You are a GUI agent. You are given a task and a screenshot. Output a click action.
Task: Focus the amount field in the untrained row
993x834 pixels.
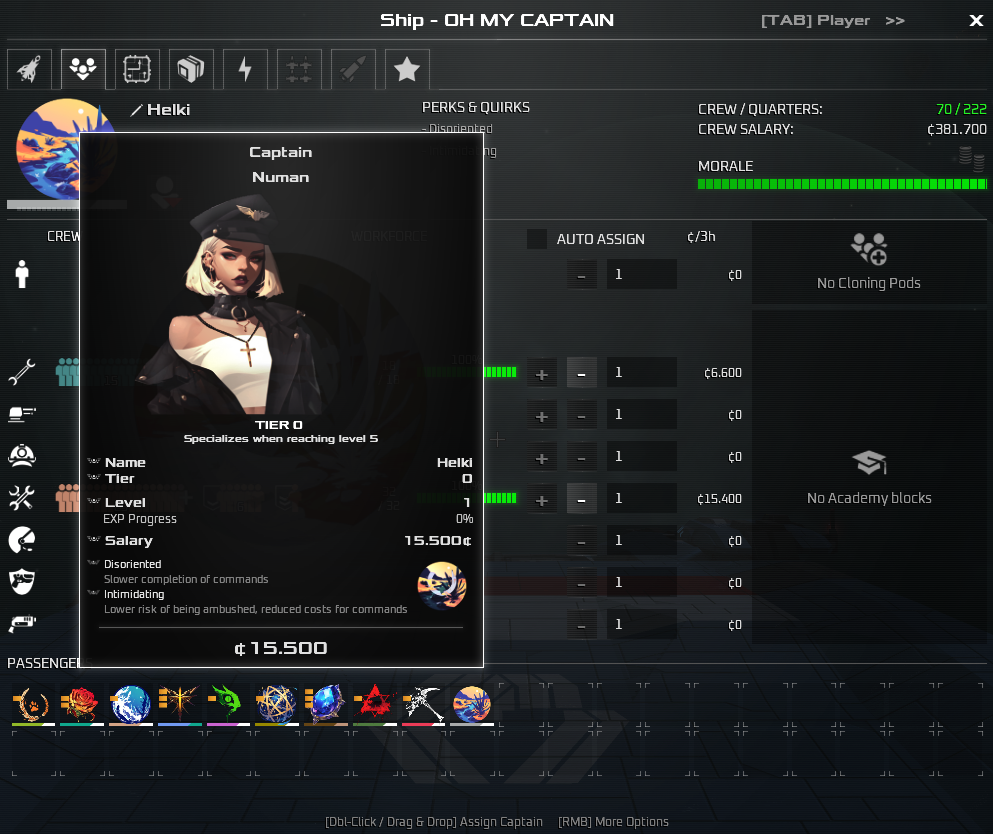point(642,274)
